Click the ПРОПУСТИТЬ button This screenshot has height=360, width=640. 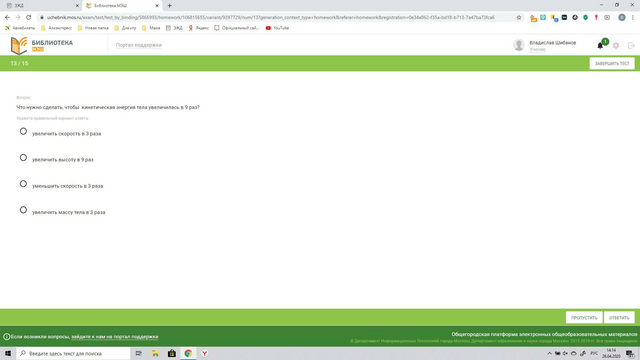584,318
